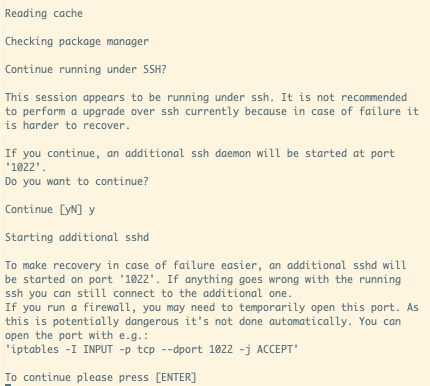Click 'Do you want to continue?' line
The image size is (430, 386).
77,181
